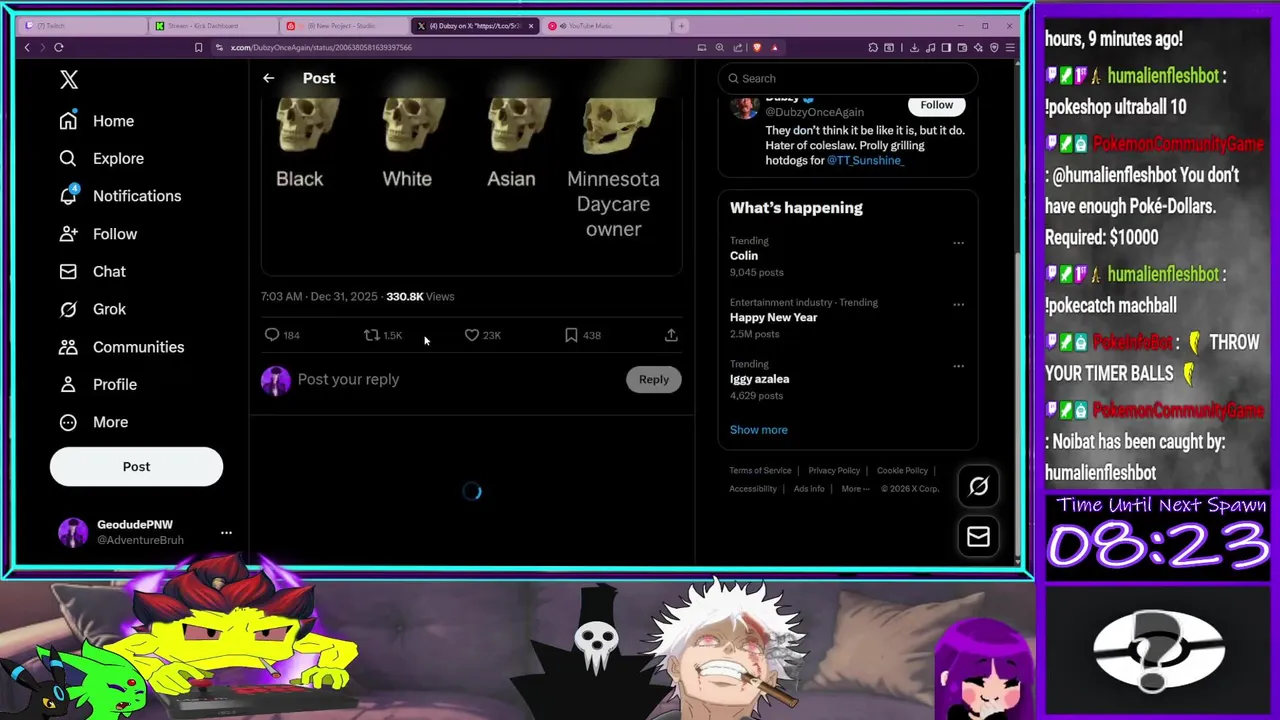
Task: Click the white Post button
Action: pyautogui.click(x=136, y=467)
